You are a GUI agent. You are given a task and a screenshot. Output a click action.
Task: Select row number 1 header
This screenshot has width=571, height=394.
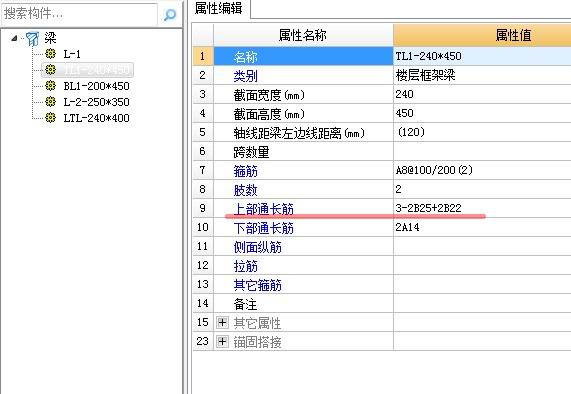click(x=203, y=56)
